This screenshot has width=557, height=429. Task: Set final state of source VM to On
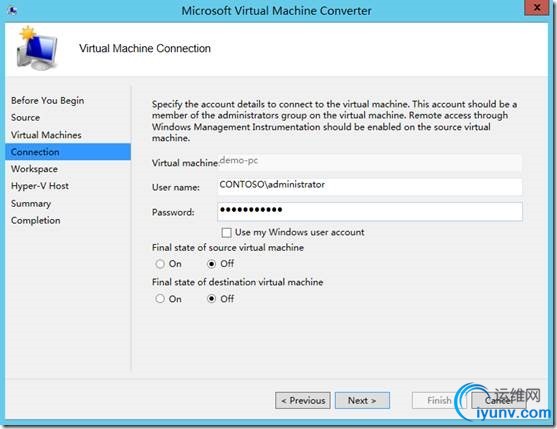coord(160,264)
